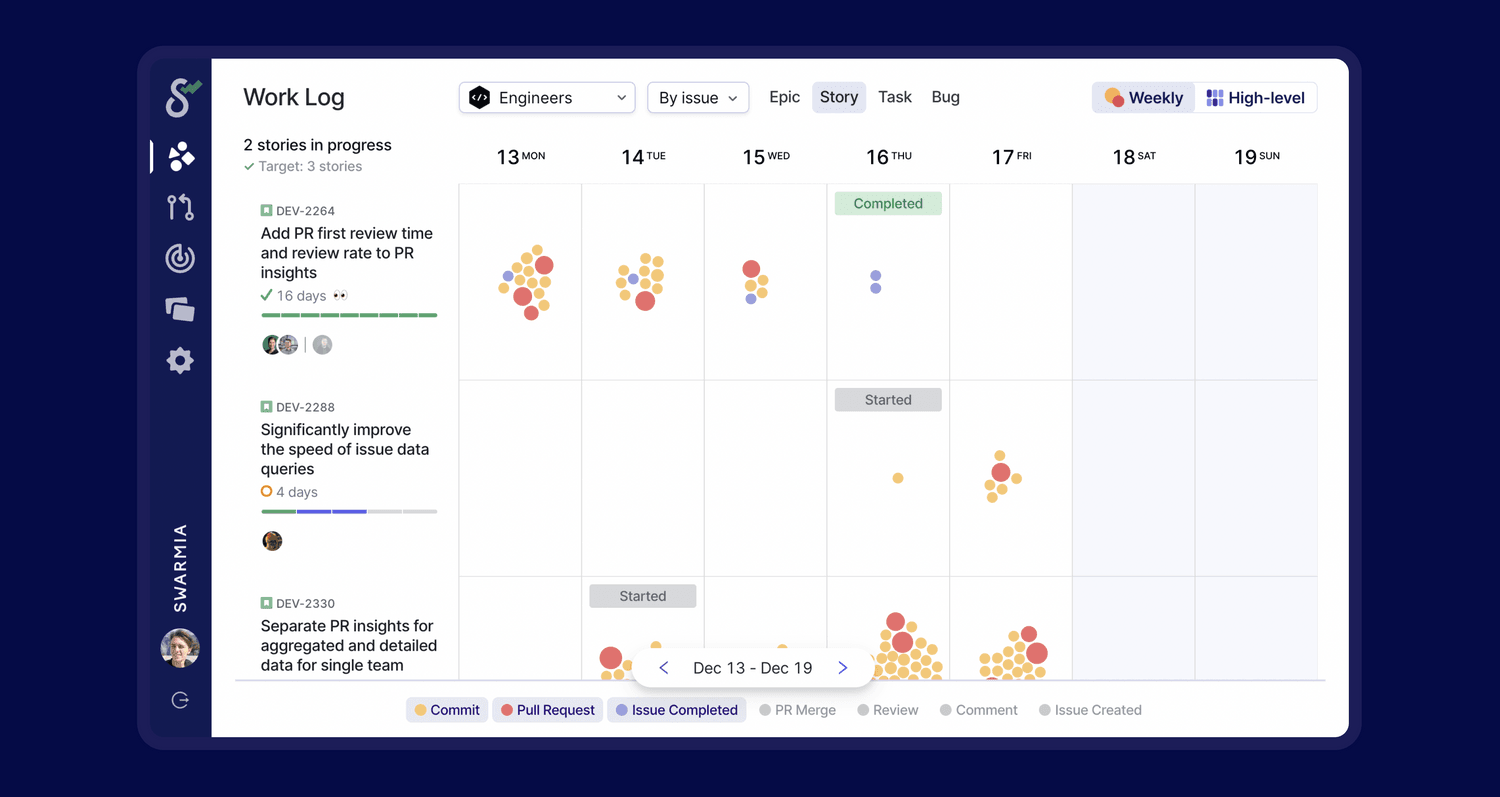
Task: Open the stacked panels icon in sidebar
Action: 180,309
